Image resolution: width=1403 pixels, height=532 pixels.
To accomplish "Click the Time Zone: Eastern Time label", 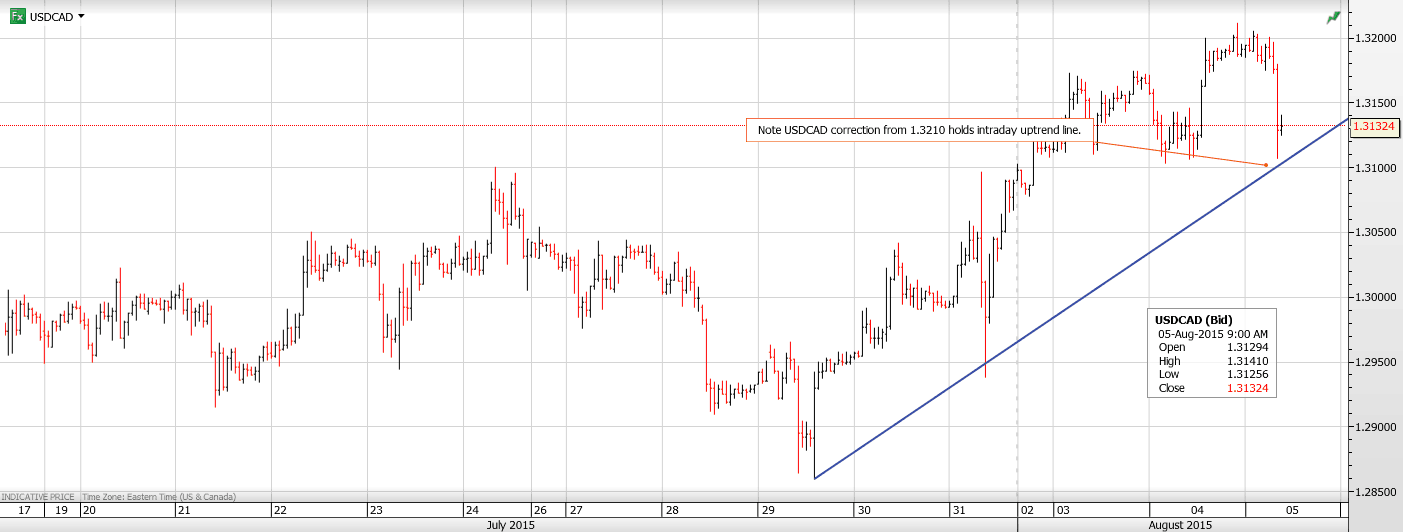I will click(x=160, y=496).
